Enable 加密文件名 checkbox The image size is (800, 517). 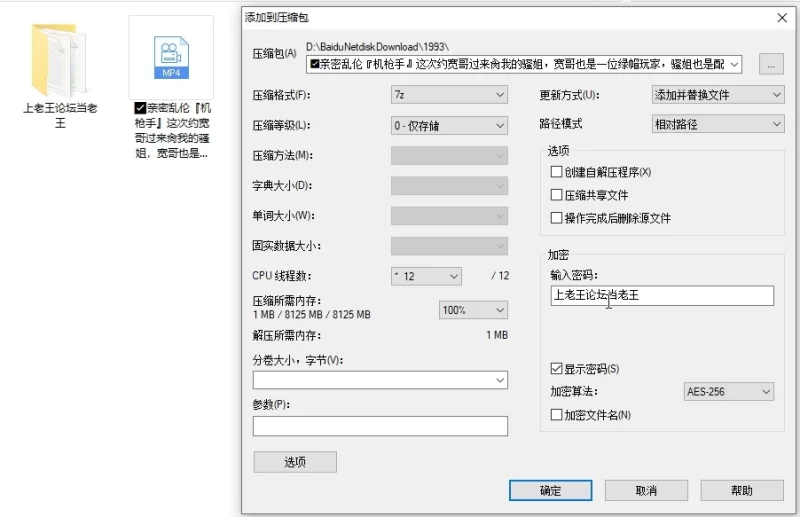[x=557, y=415]
